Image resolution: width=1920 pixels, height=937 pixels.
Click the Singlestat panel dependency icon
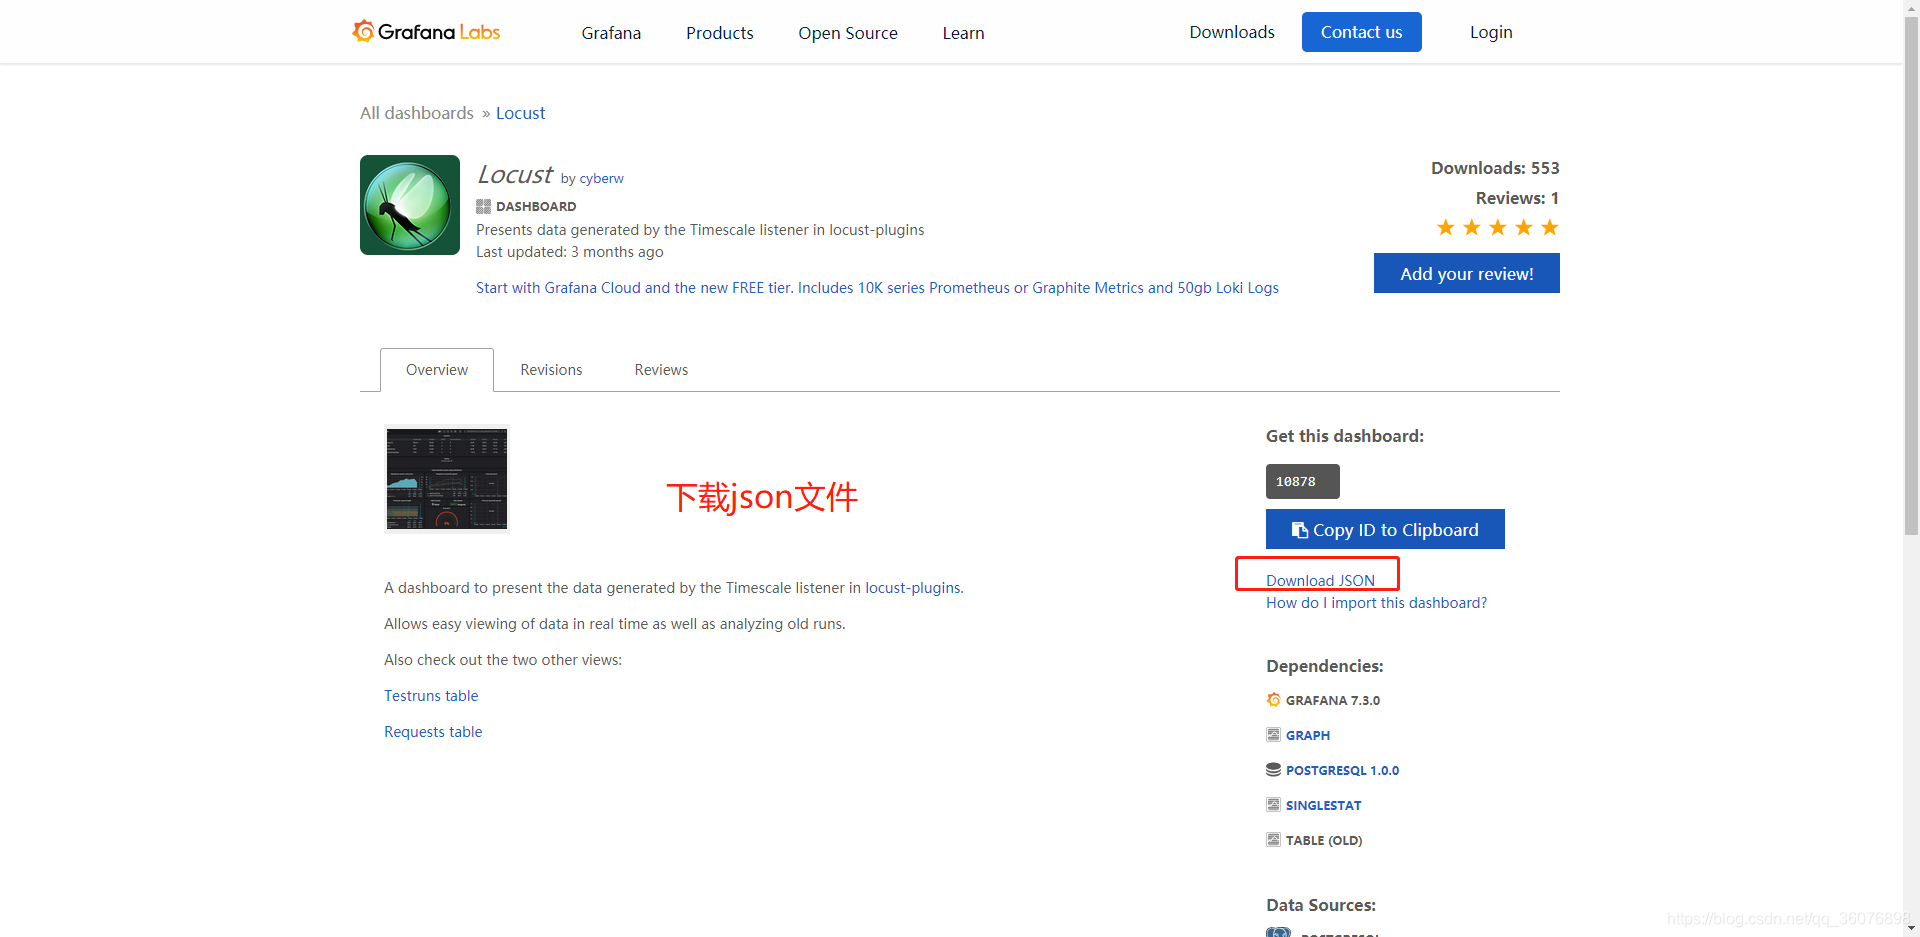click(1273, 805)
